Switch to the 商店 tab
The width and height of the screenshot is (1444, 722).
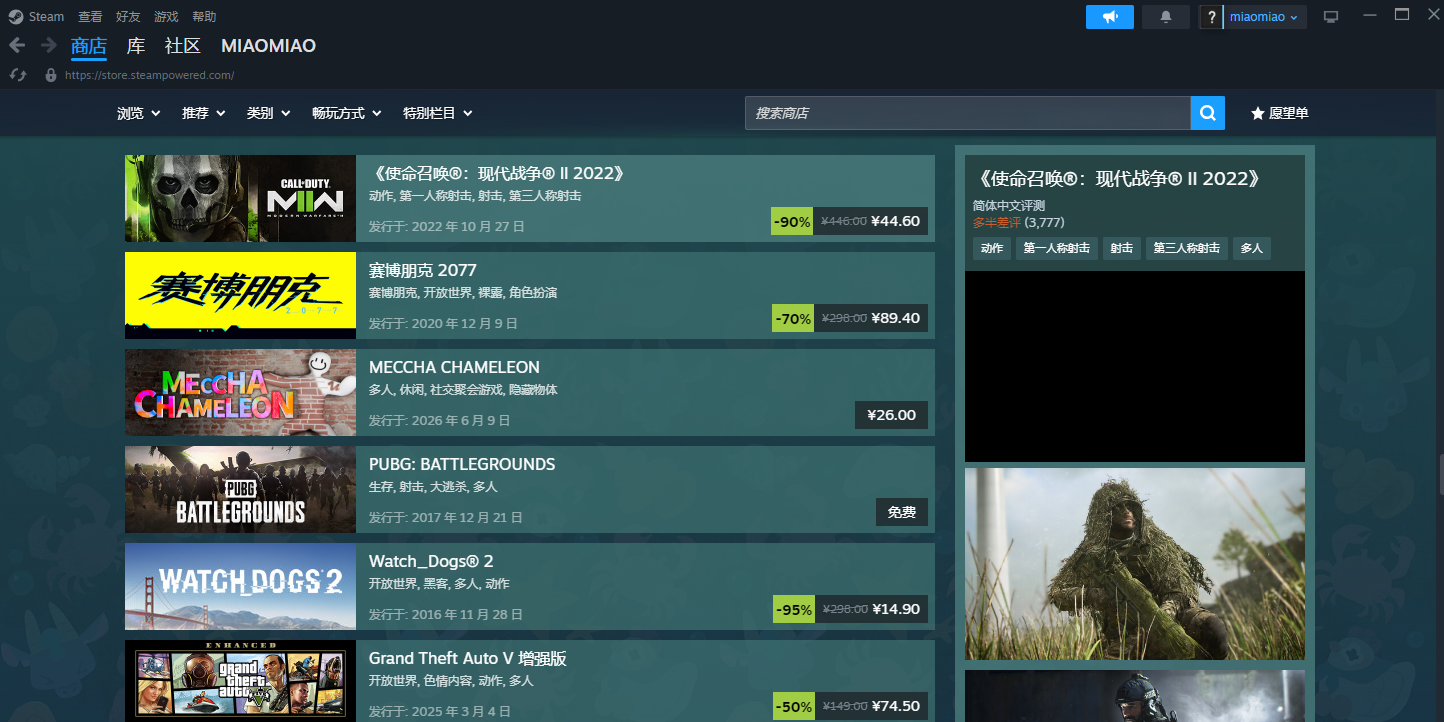pyautogui.click(x=89, y=46)
